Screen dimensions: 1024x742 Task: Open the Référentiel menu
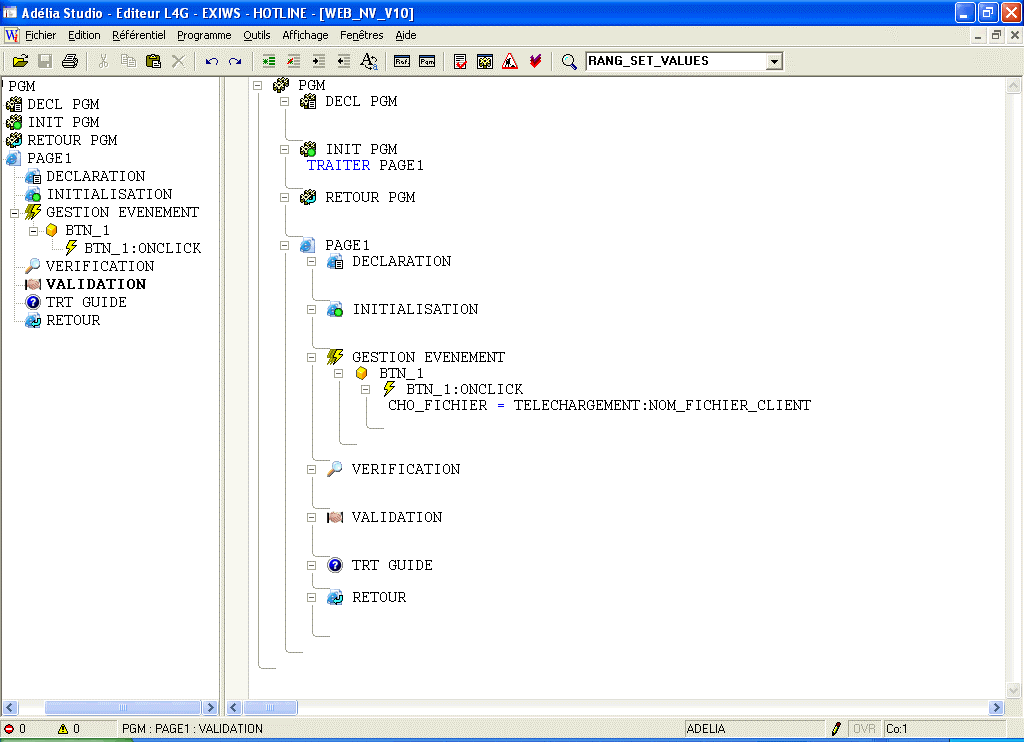[x=138, y=35]
